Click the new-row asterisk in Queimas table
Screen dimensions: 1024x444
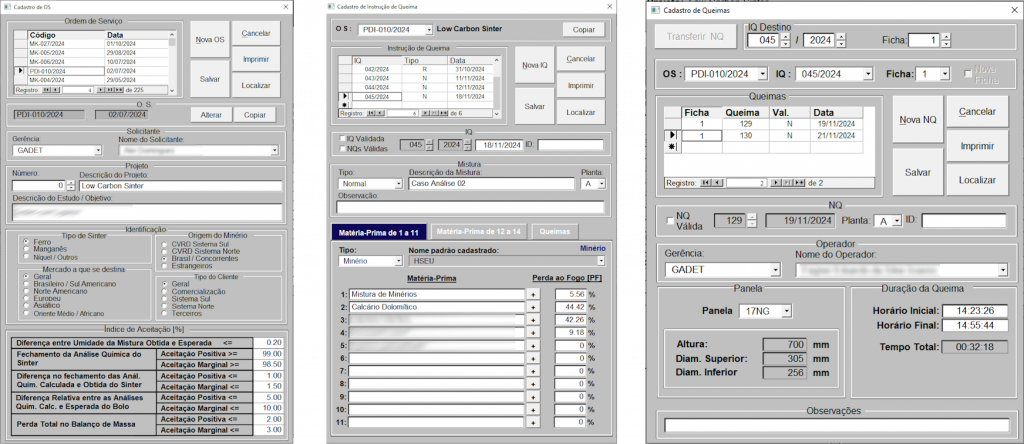coord(670,147)
